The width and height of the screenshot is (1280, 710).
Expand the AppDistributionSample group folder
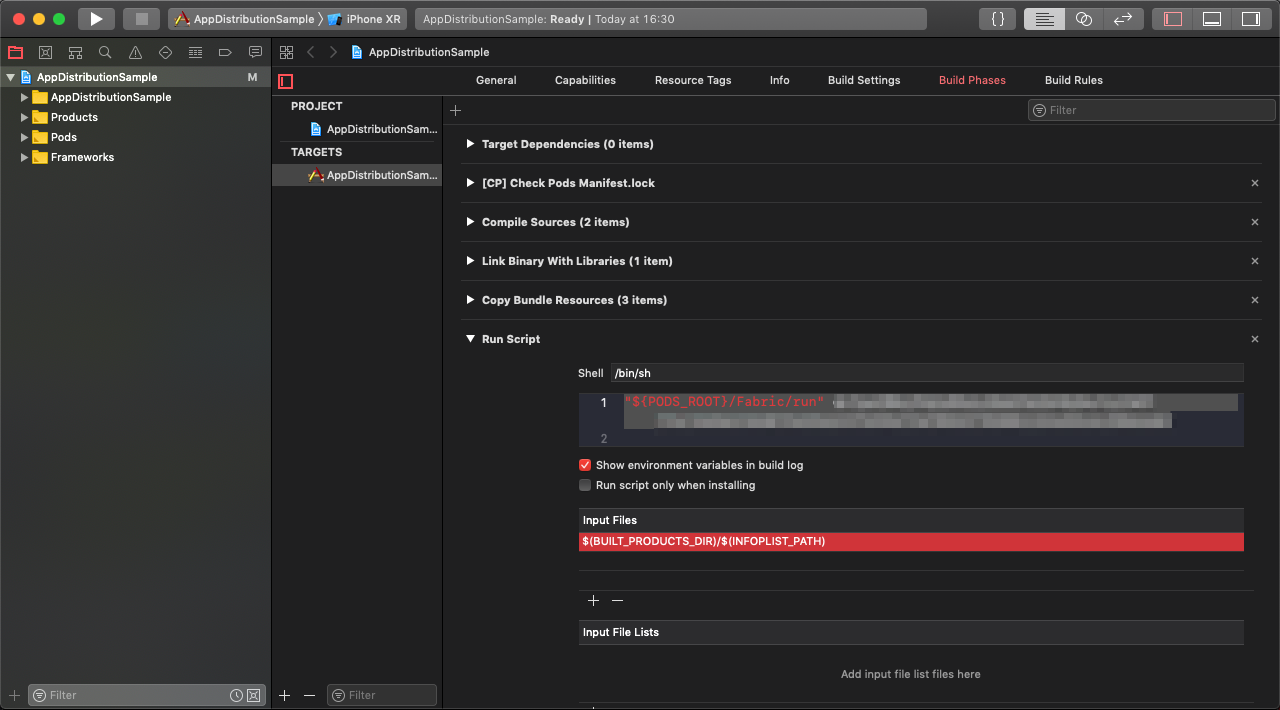pos(25,97)
